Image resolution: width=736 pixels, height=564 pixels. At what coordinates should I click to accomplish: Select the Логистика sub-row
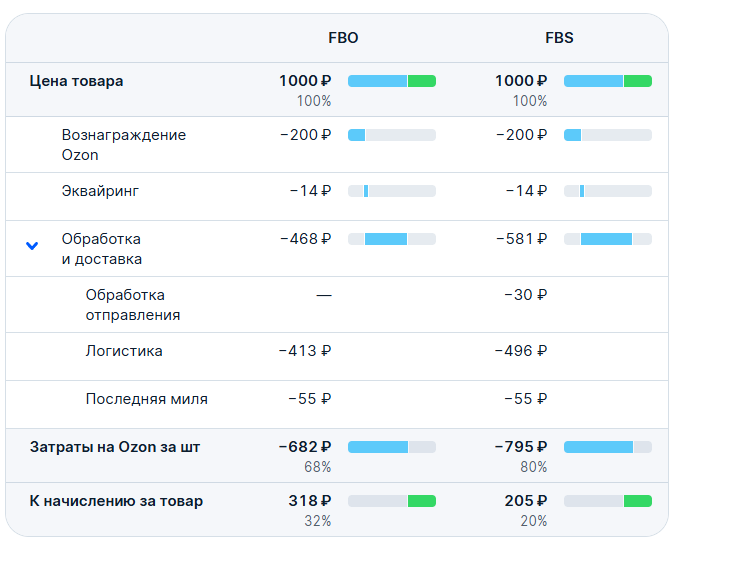[x=124, y=351]
